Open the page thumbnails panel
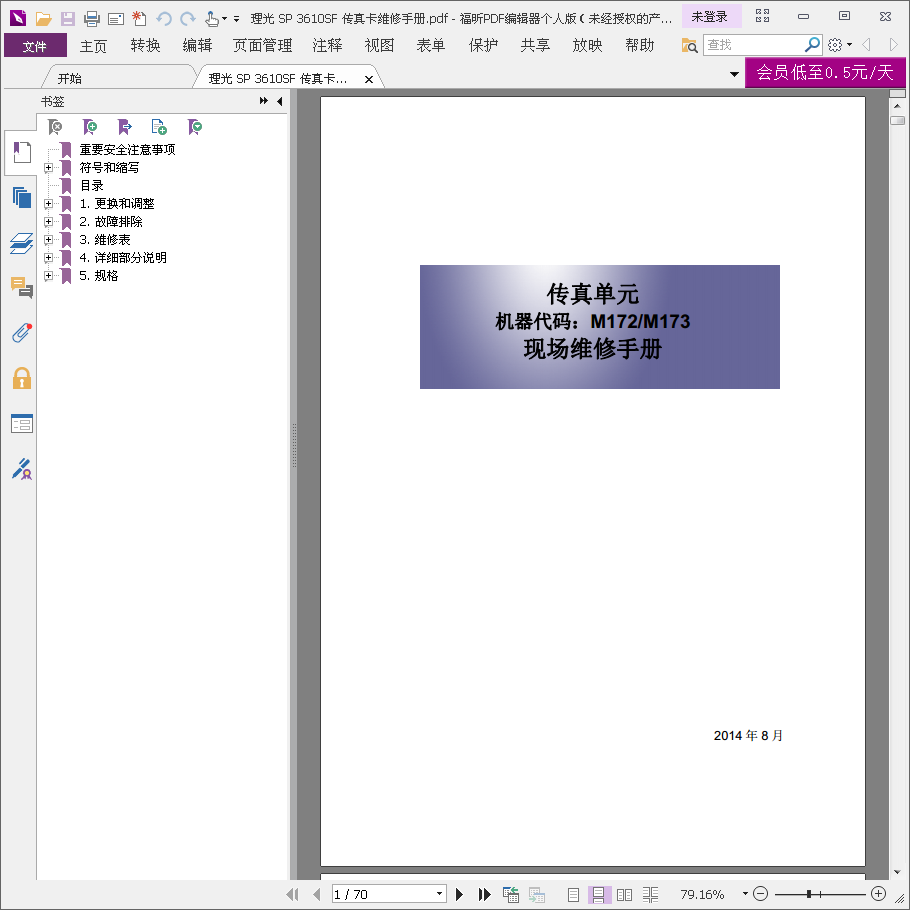910x910 pixels. (x=21, y=198)
